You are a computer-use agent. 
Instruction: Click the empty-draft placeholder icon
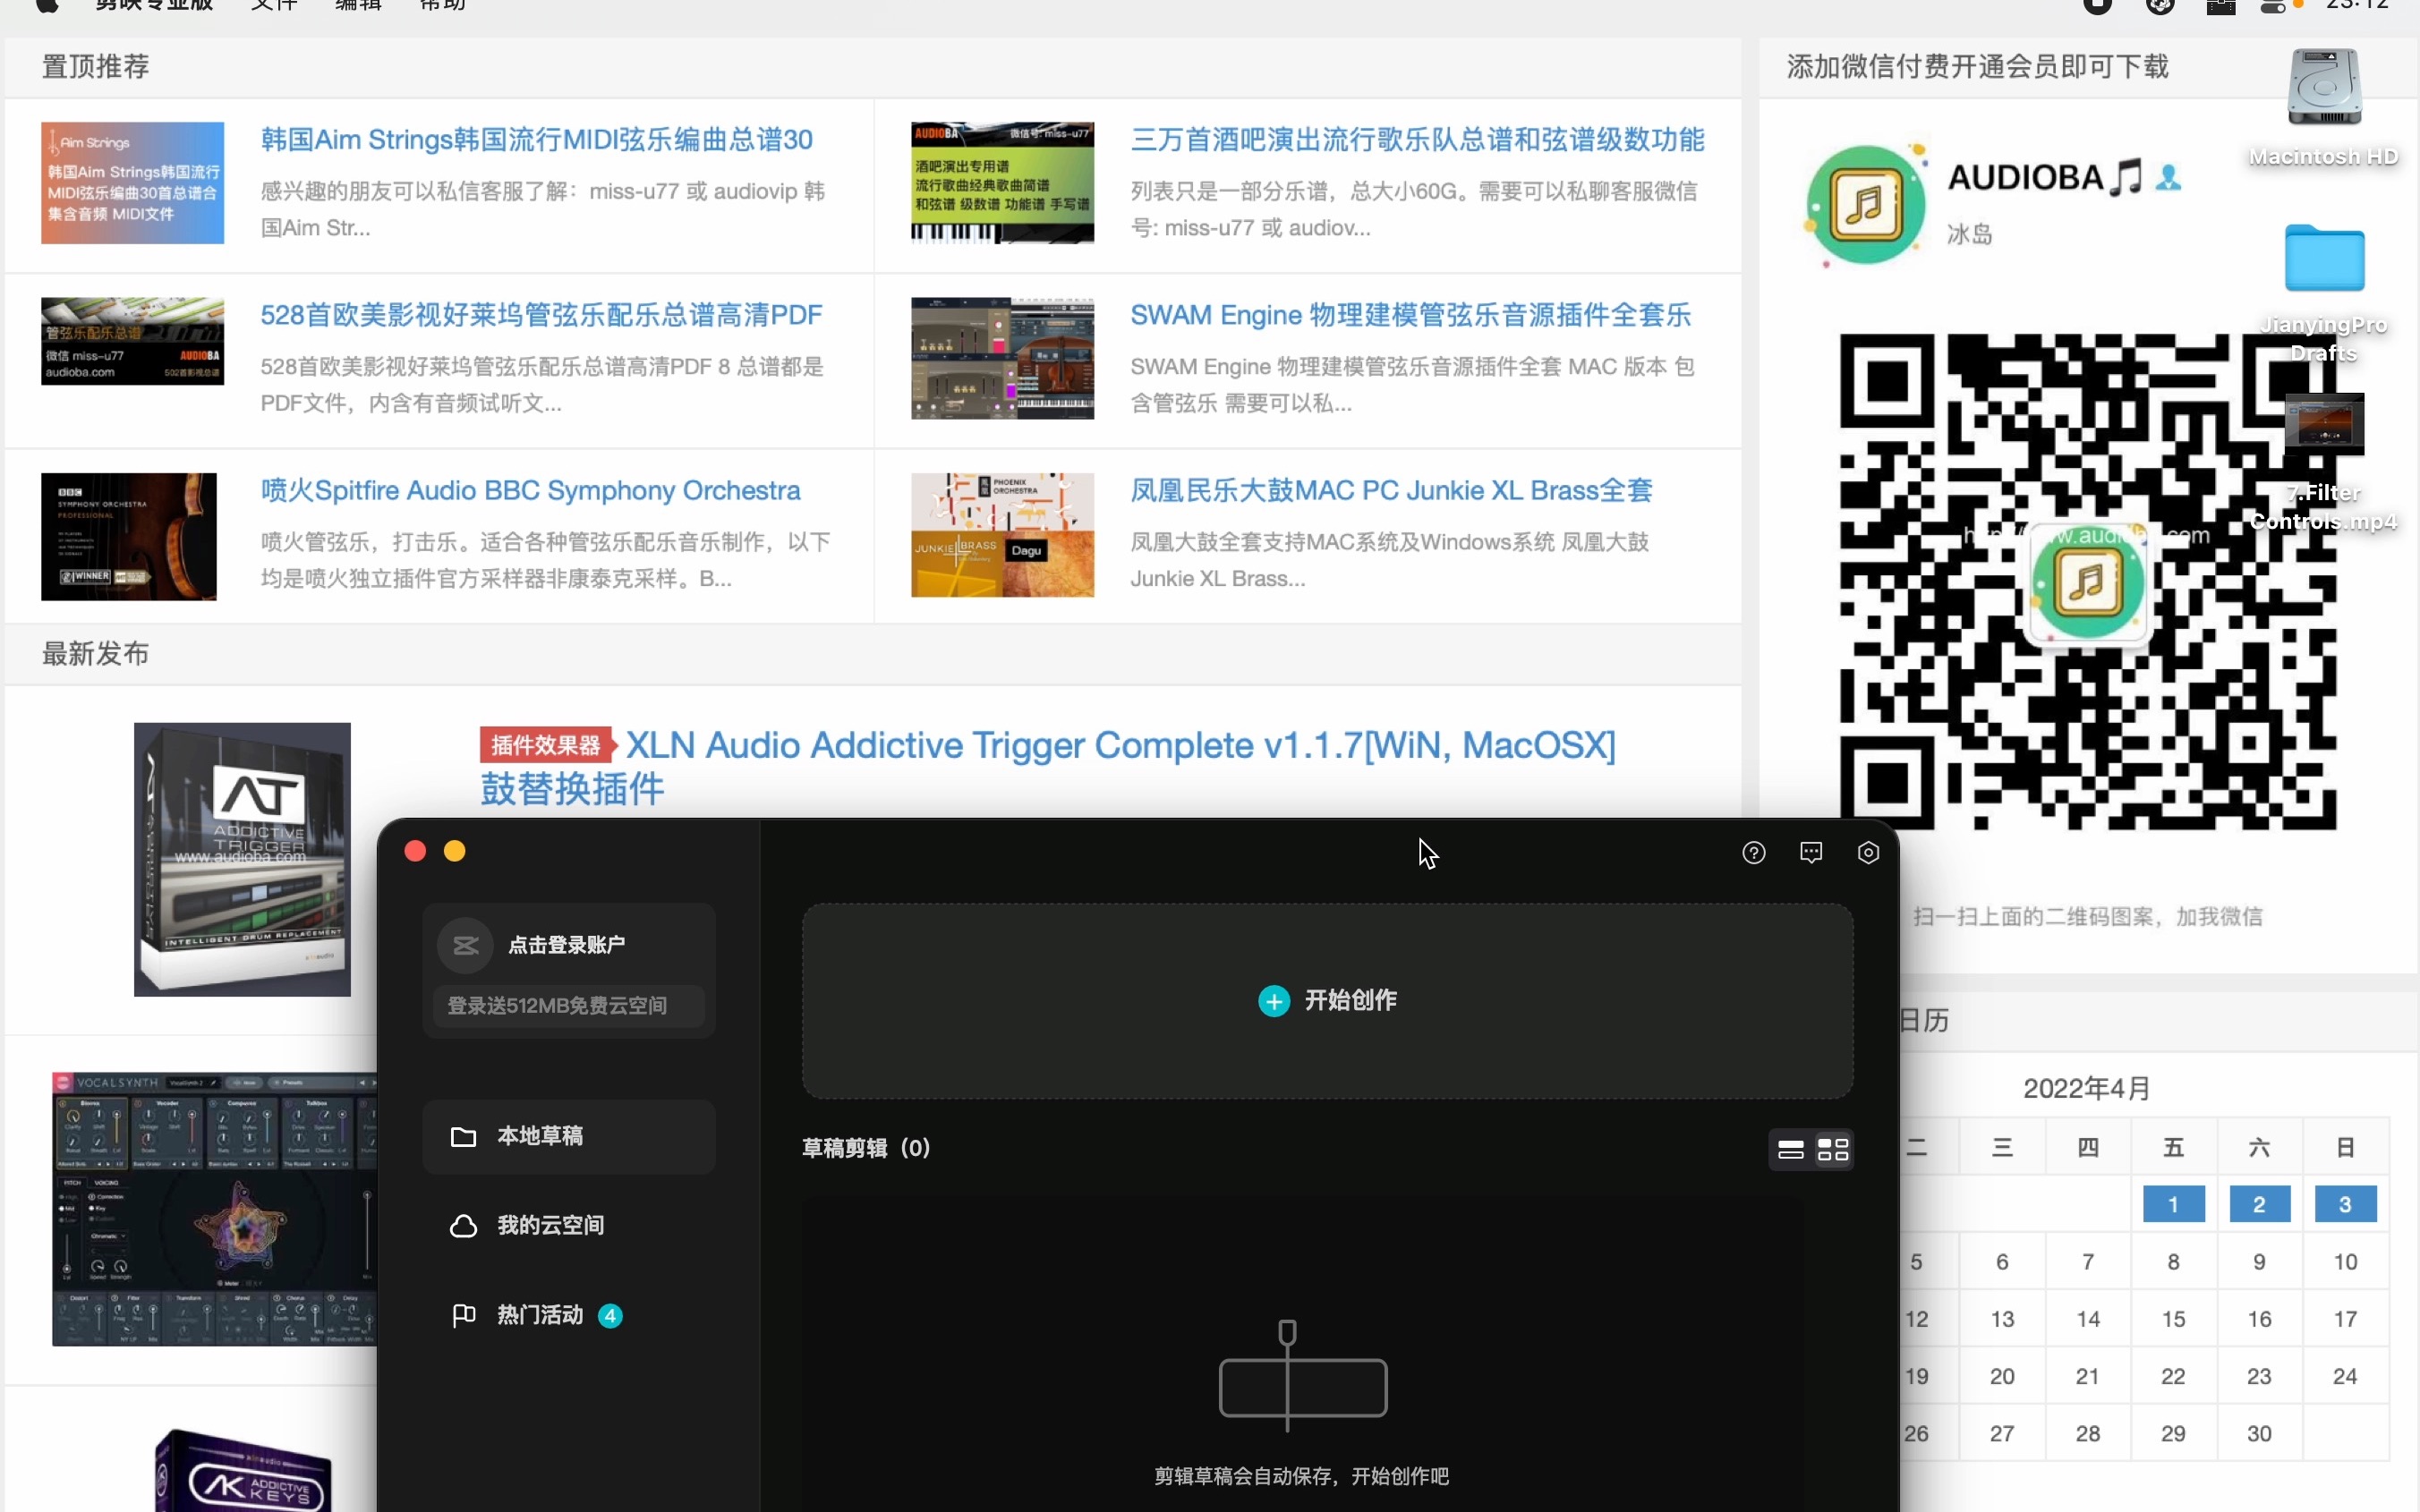click(x=1302, y=1375)
